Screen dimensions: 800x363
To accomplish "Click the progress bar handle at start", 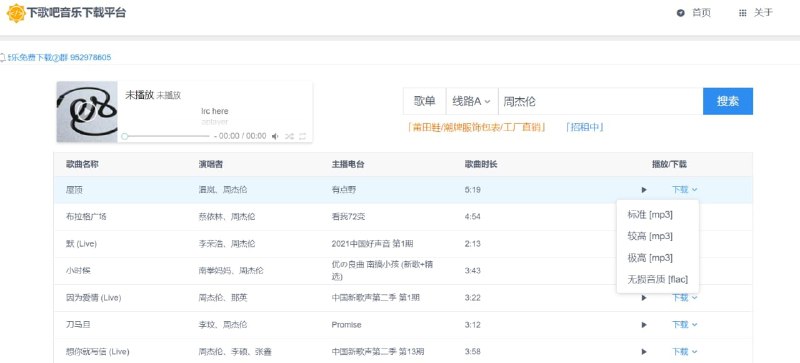I will pos(124,136).
